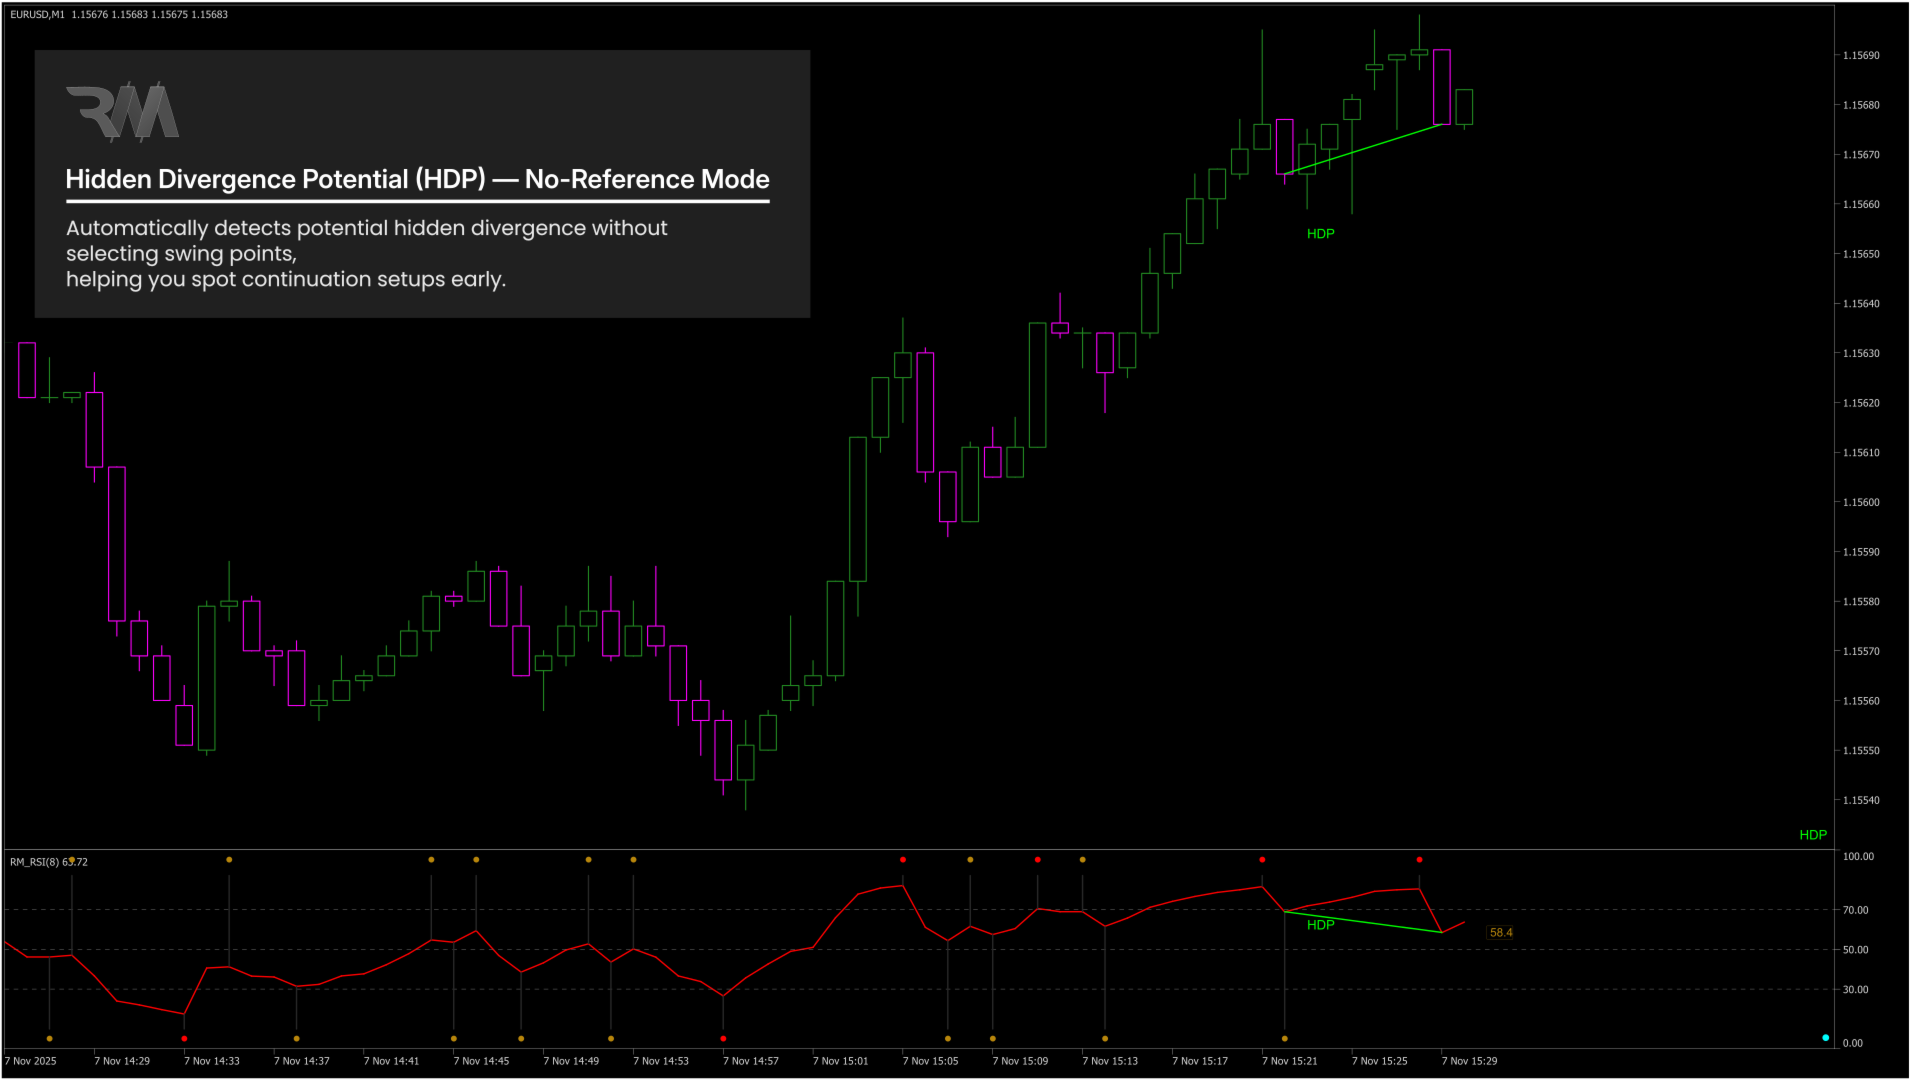This screenshot has height=1080, width=1911.
Task: Click the 30.00 RSI level label
Action: 1856,990
